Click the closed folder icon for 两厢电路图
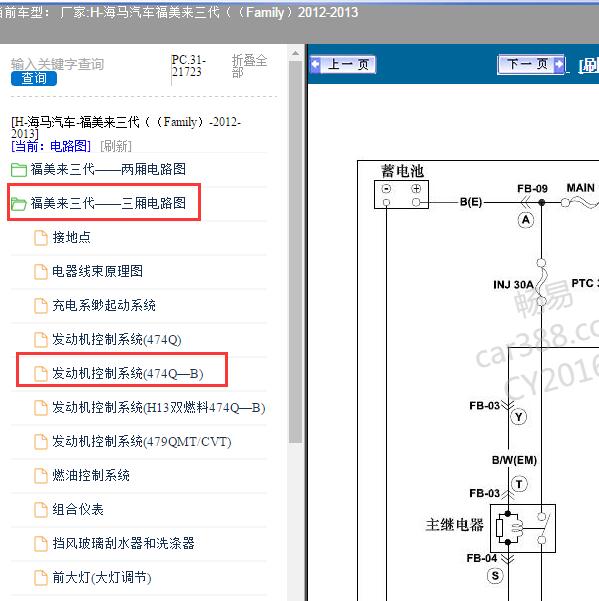 (19, 170)
